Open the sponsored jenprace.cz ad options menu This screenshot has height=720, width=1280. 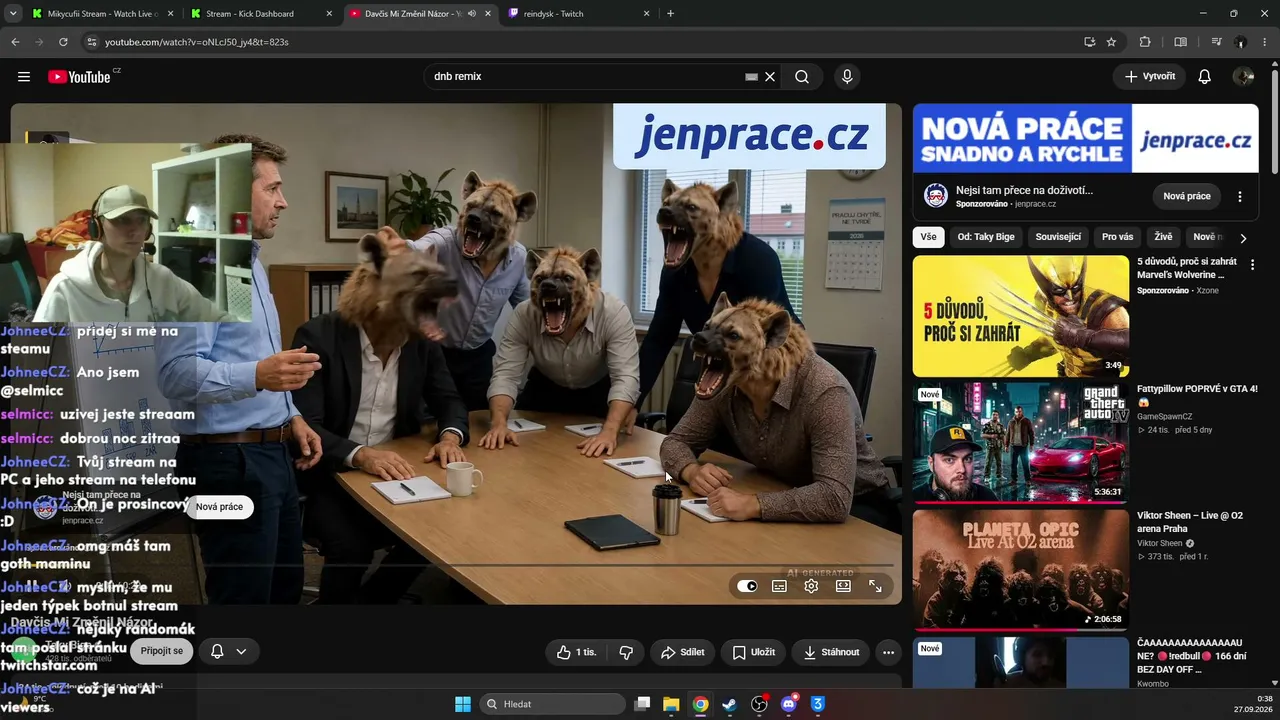pyautogui.click(x=1240, y=196)
